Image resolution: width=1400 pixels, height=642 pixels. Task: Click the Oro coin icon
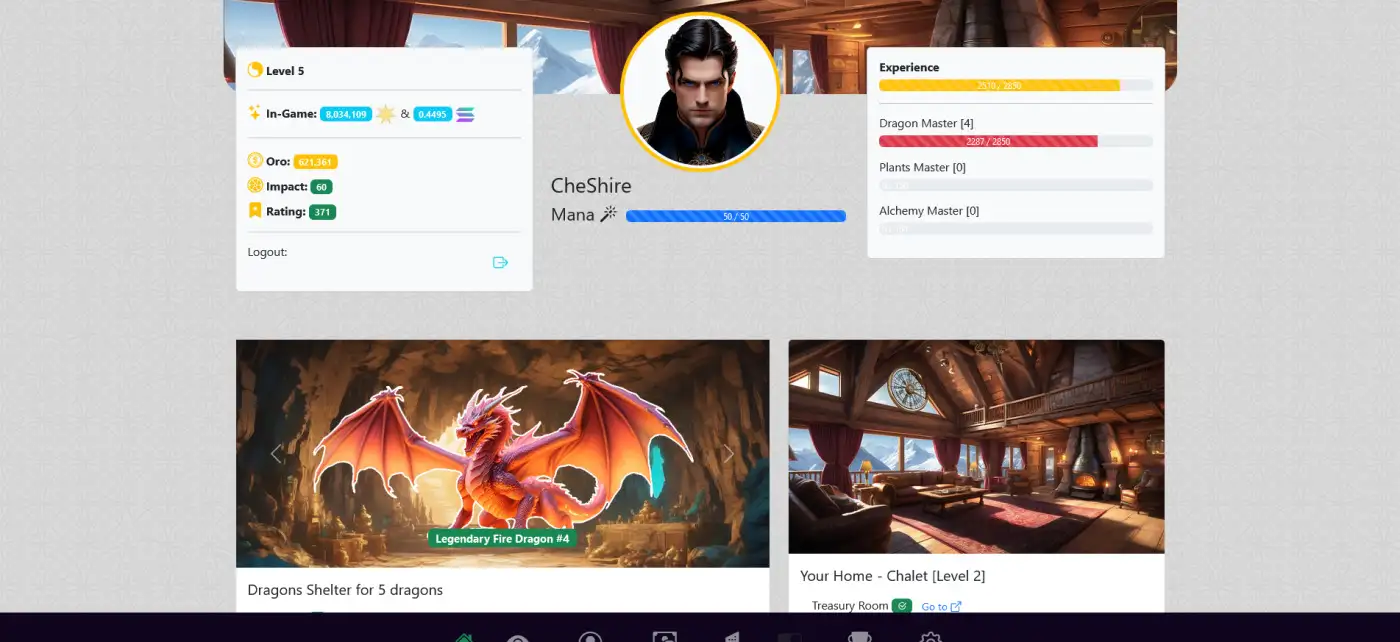(x=255, y=161)
